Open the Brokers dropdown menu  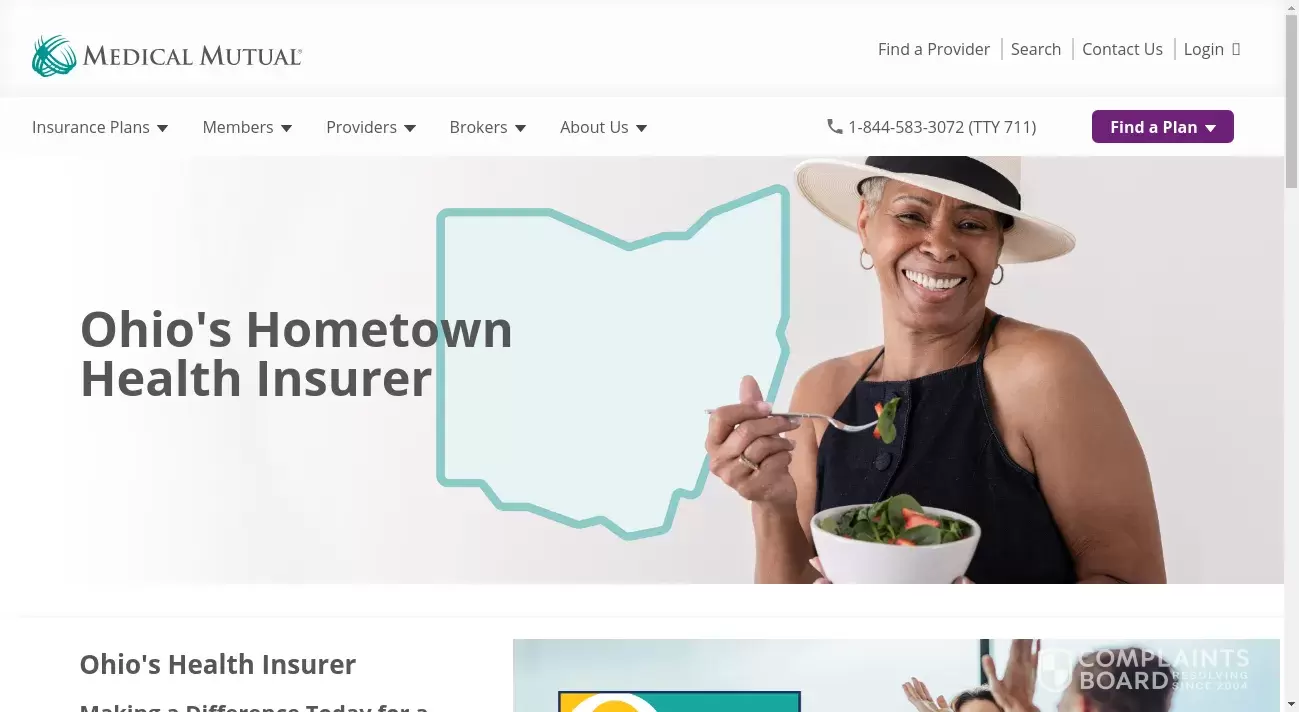coord(488,127)
